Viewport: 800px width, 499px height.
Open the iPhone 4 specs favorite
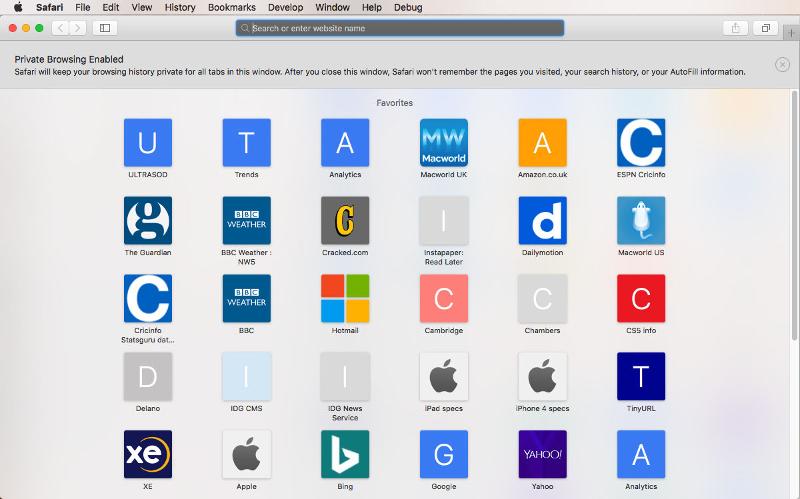coord(542,376)
